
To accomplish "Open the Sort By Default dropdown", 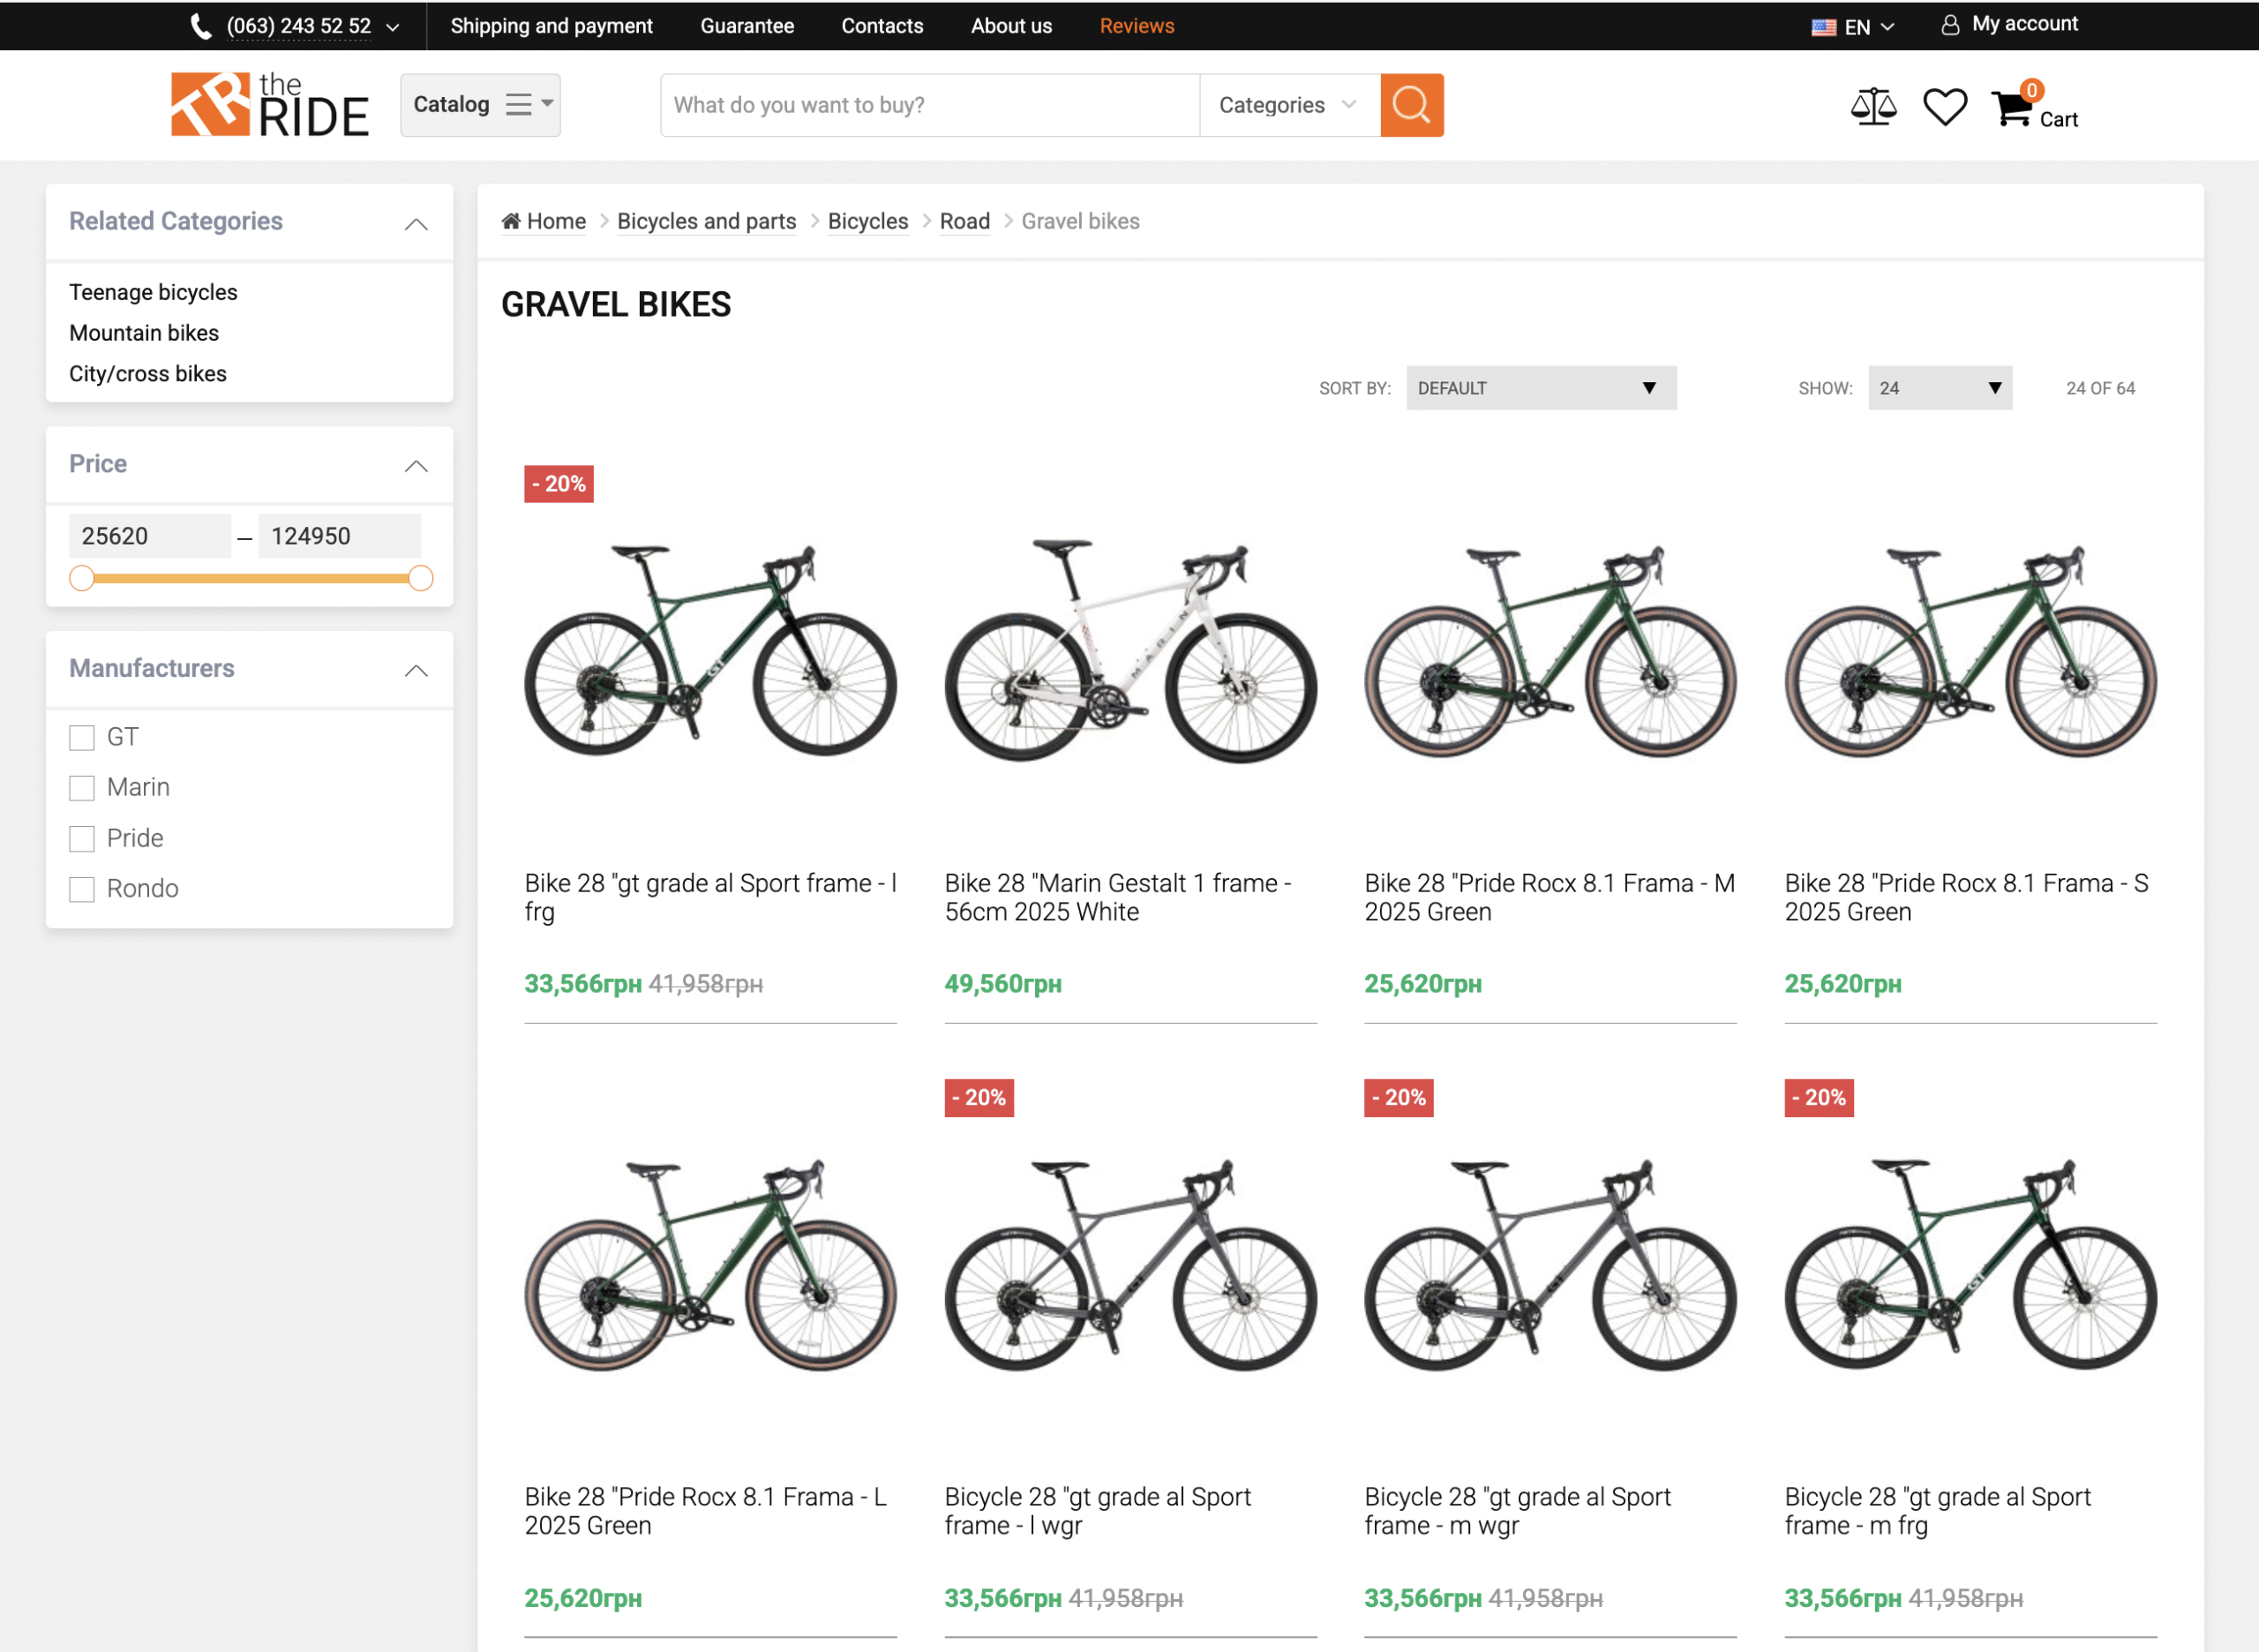I will (x=1540, y=388).
